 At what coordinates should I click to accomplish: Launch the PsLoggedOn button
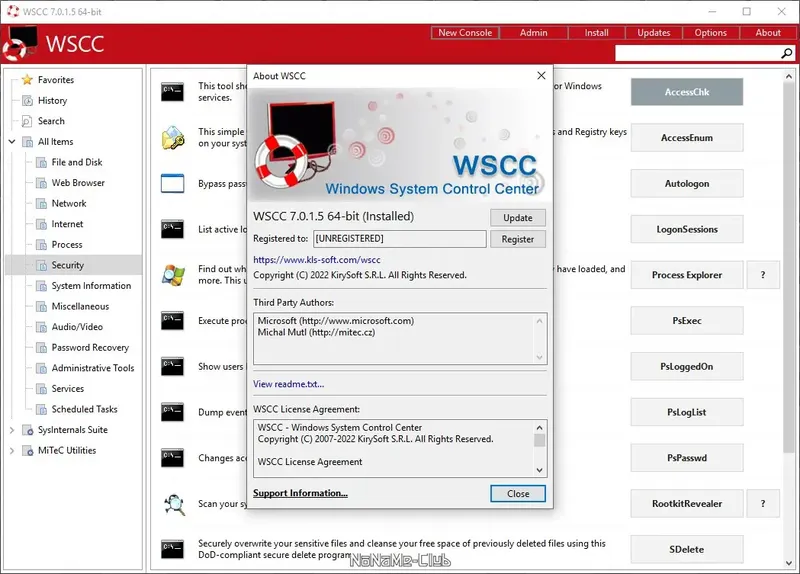point(687,367)
